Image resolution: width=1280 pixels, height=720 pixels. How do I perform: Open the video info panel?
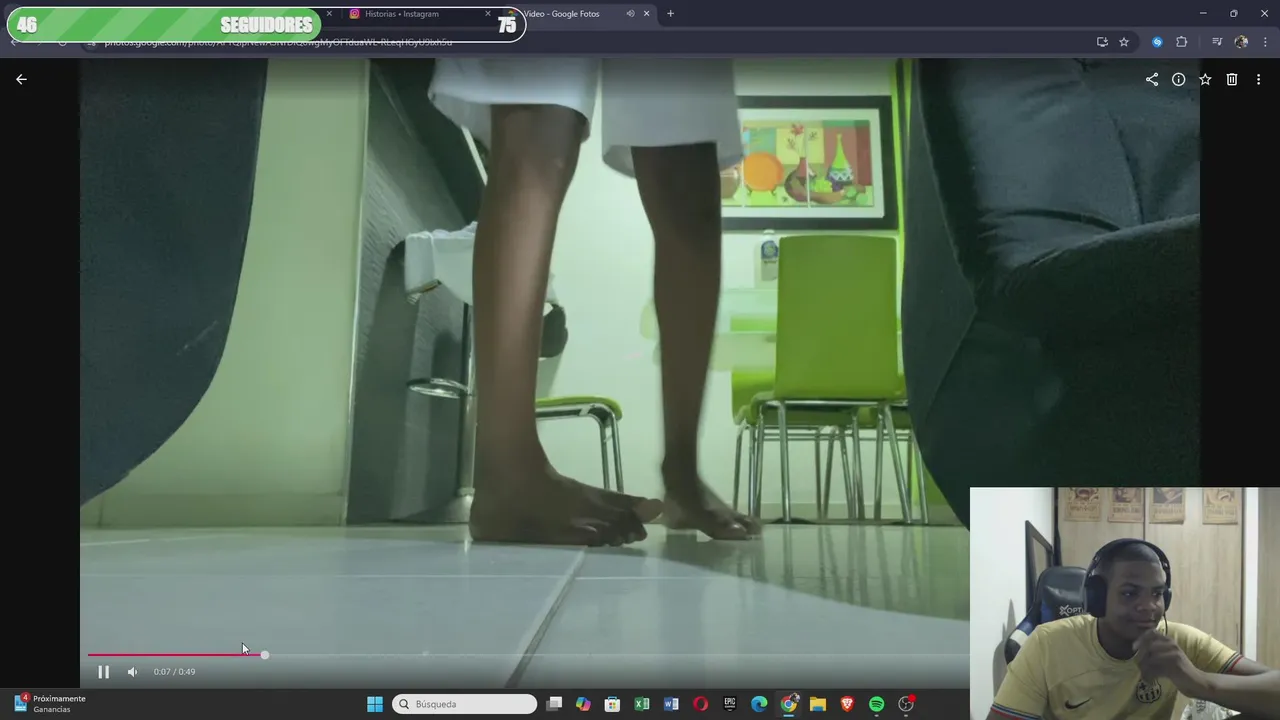(1179, 79)
